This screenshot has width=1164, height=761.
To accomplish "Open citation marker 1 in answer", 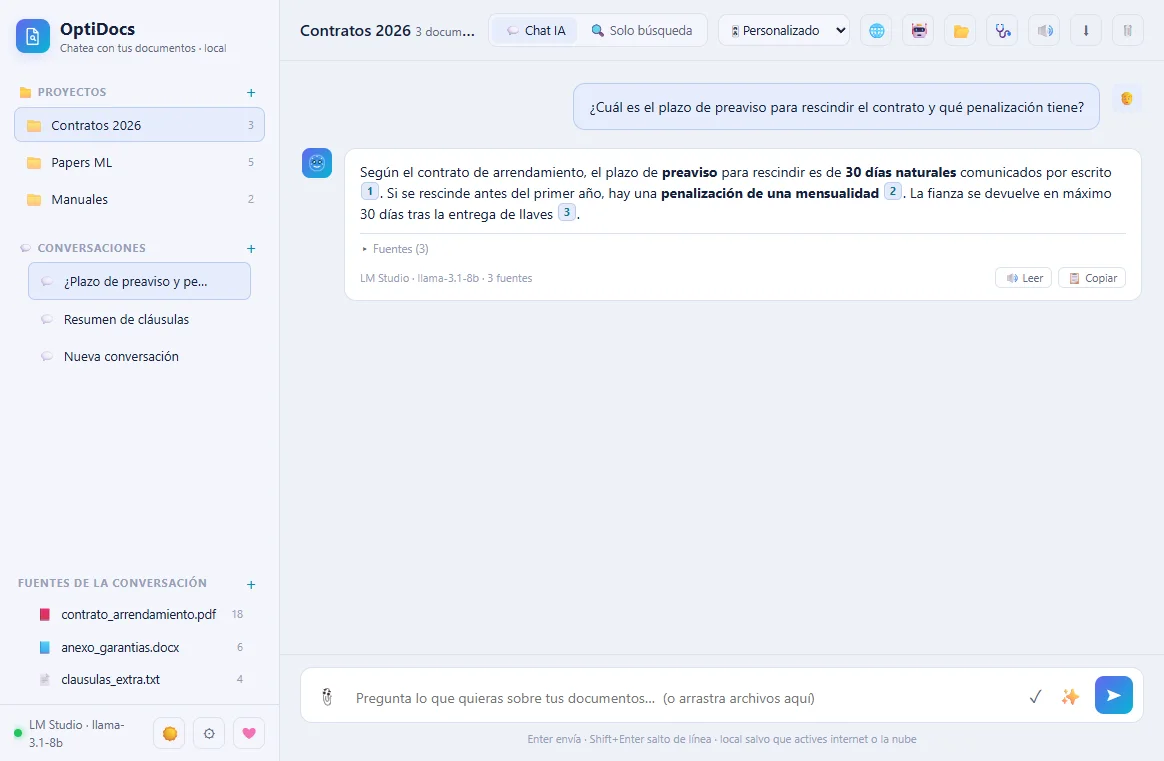I will [x=370, y=192].
